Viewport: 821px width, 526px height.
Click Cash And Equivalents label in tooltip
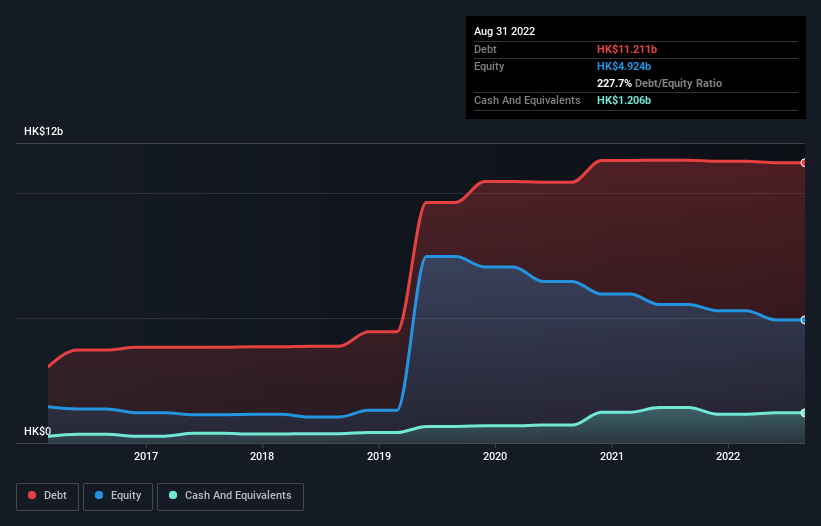point(527,100)
